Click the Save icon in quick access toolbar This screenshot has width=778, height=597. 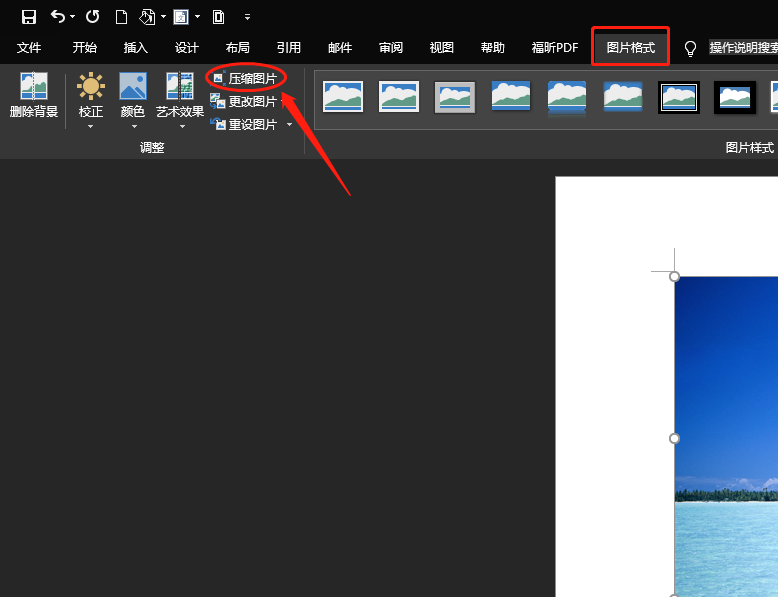click(29, 16)
